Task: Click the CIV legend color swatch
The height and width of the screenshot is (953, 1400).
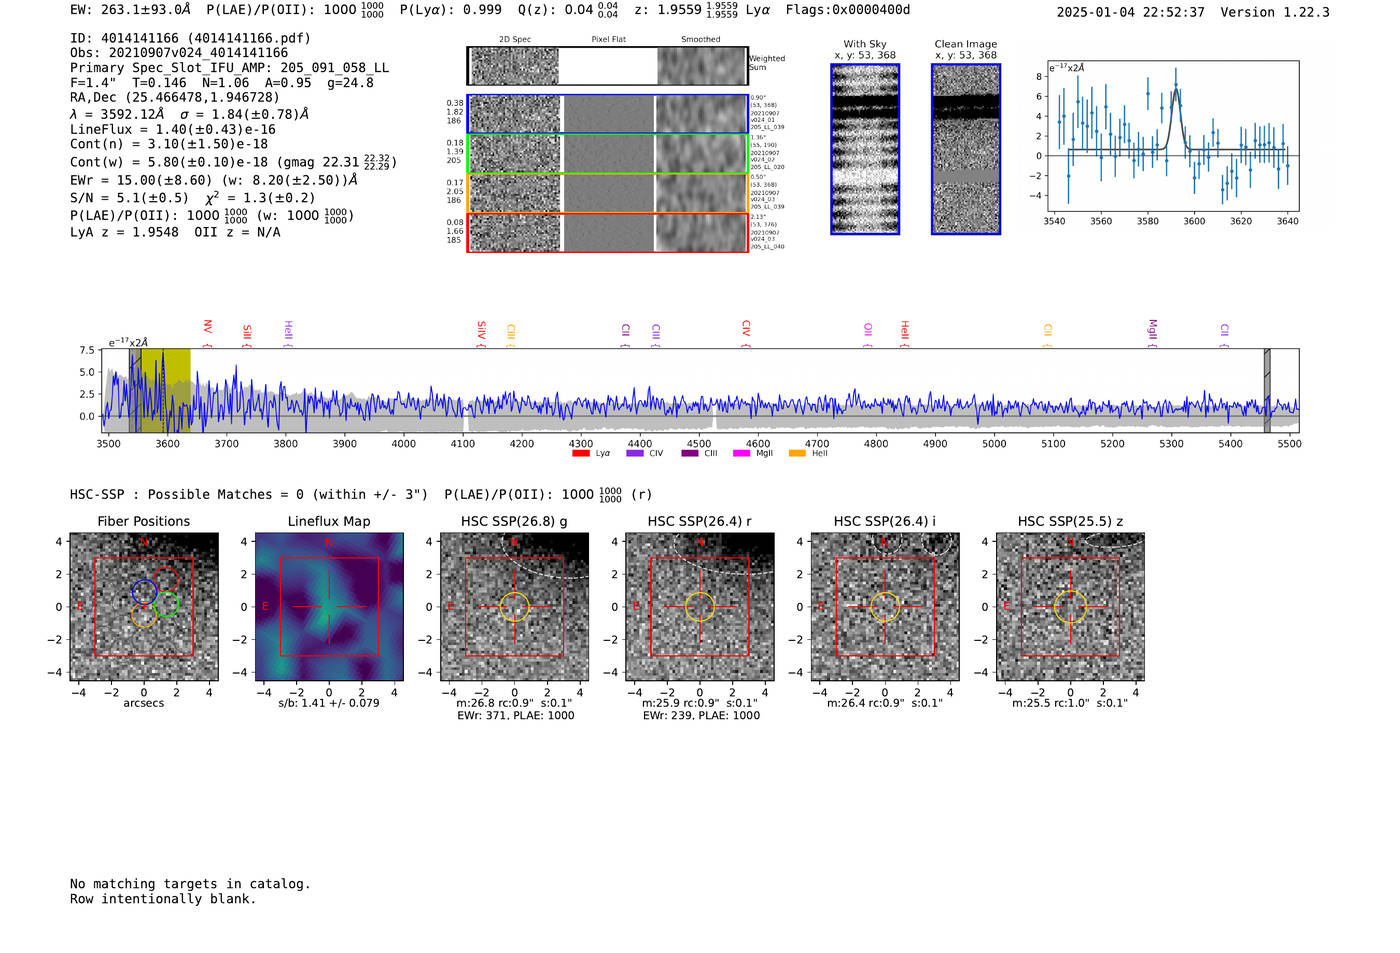Action: click(x=635, y=453)
